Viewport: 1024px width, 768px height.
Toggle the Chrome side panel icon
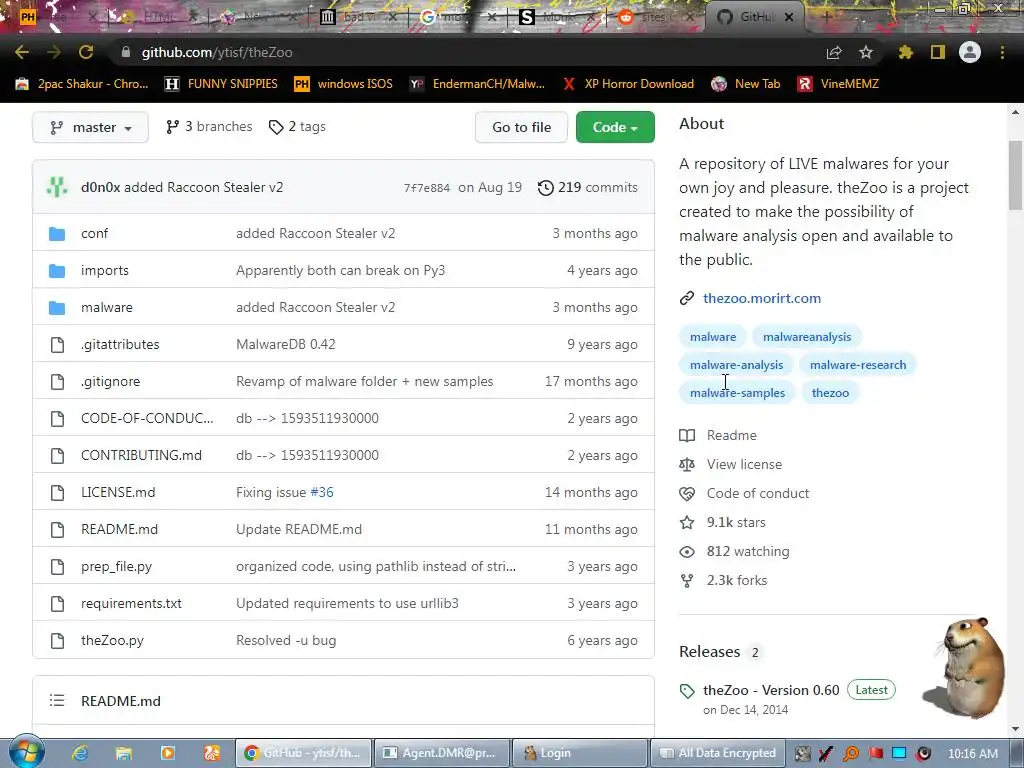tap(938, 52)
